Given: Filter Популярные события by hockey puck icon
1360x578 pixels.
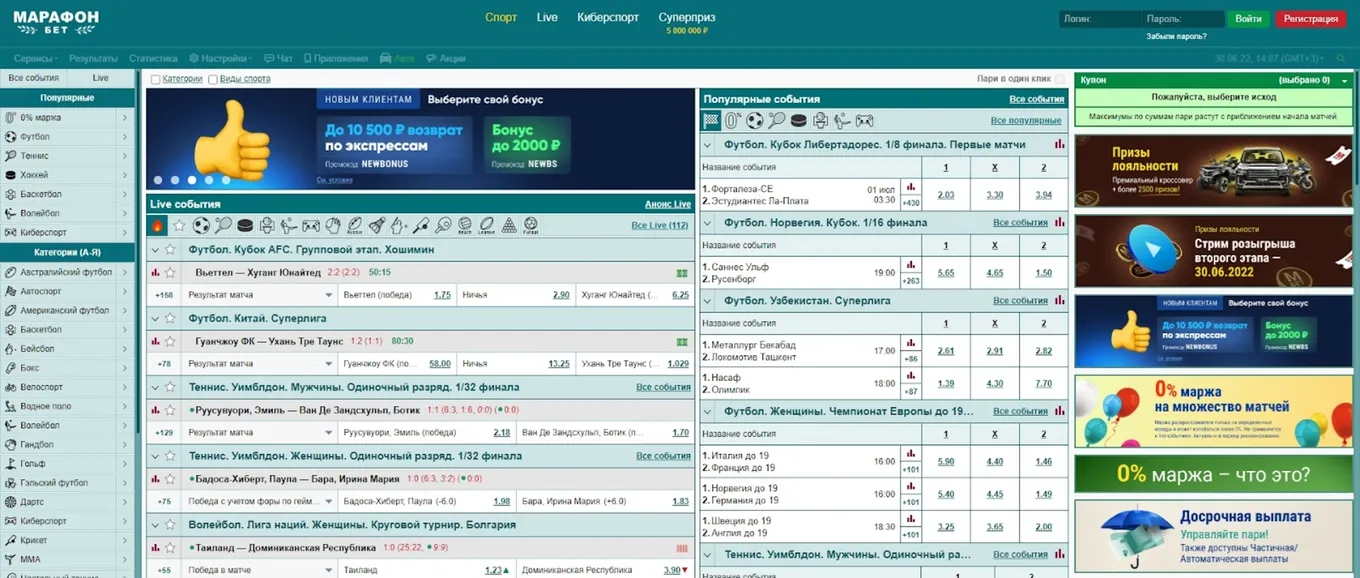Looking at the screenshot, I should 798,120.
